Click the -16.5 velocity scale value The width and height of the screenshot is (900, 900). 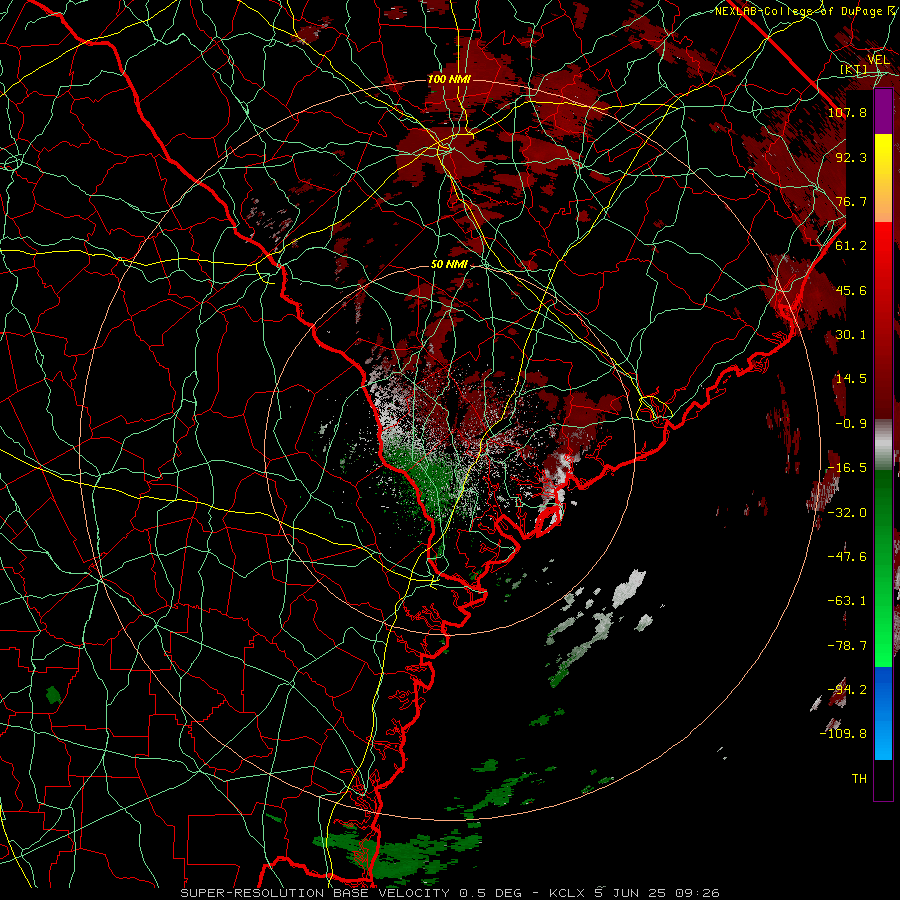847,468
